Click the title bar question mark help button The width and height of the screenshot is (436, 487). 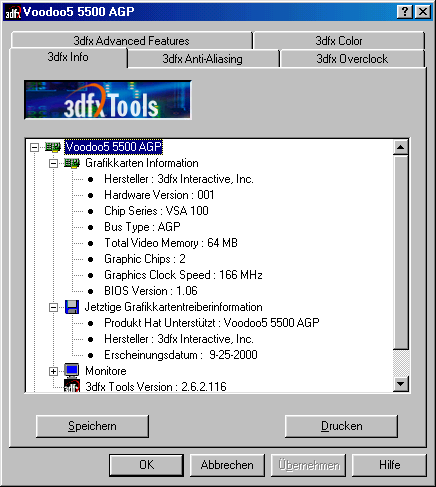[405, 12]
